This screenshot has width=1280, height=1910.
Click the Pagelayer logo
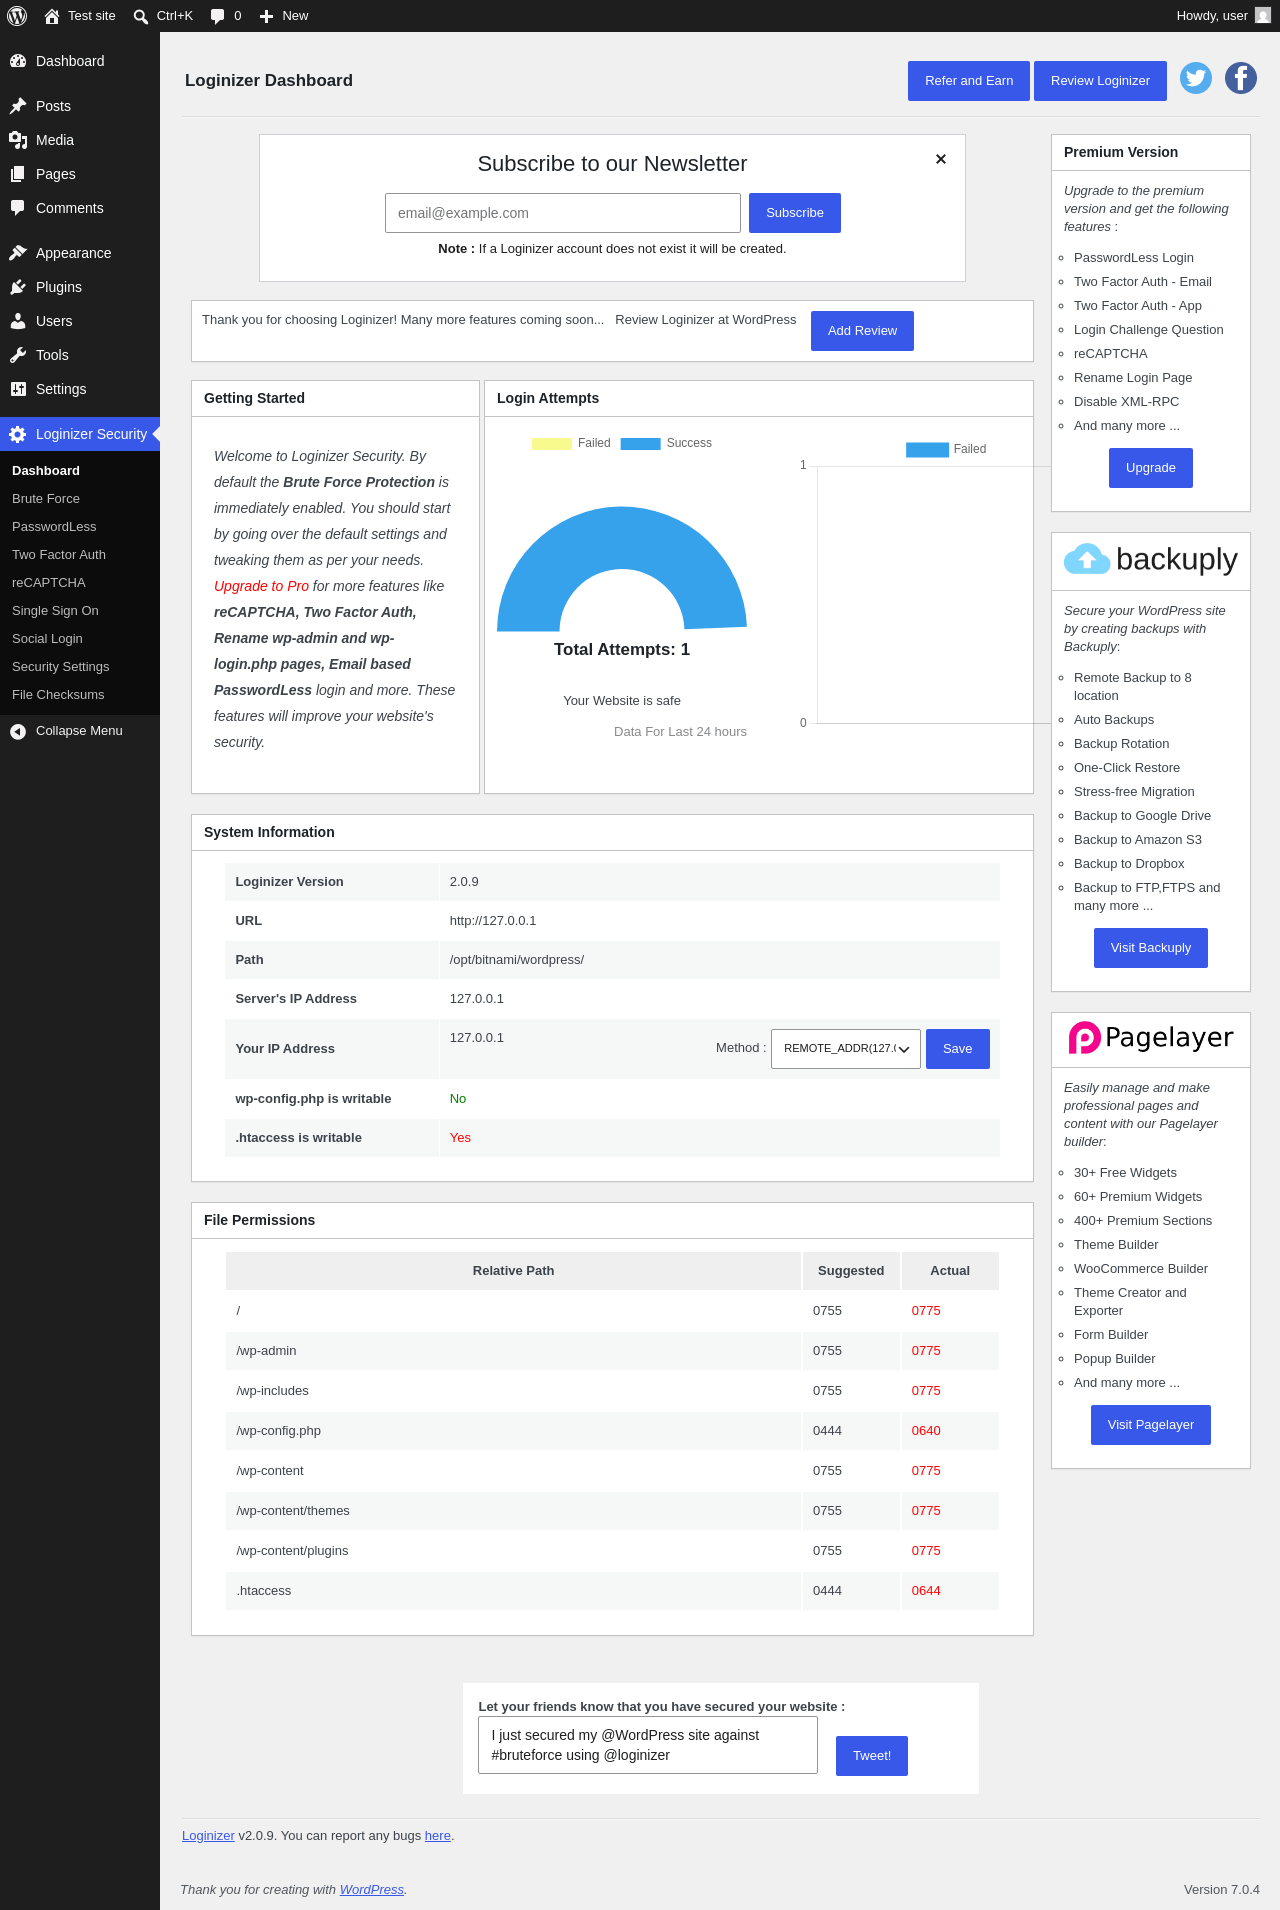point(1151,1038)
